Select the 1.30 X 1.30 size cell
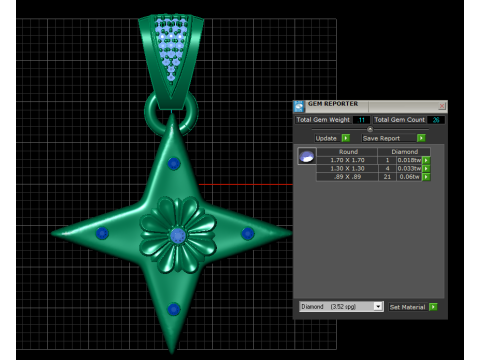This screenshot has width=480, height=360. [x=347, y=169]
